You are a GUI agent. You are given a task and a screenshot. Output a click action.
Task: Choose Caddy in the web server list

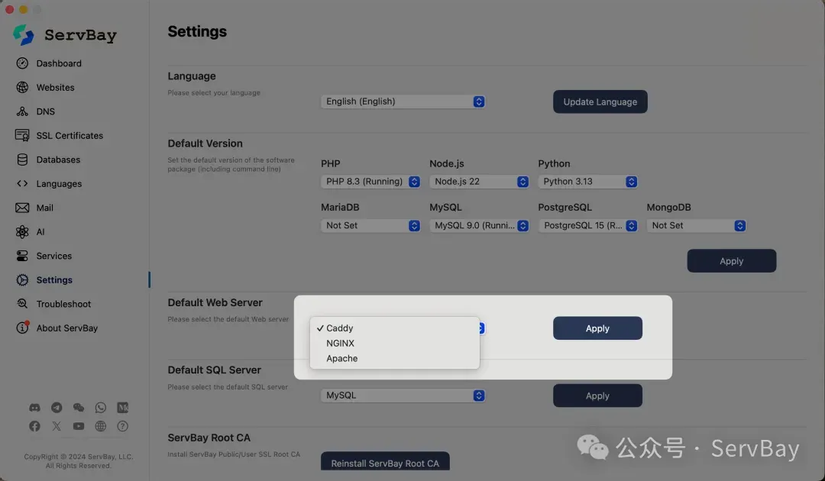click(x=395, y=328)
